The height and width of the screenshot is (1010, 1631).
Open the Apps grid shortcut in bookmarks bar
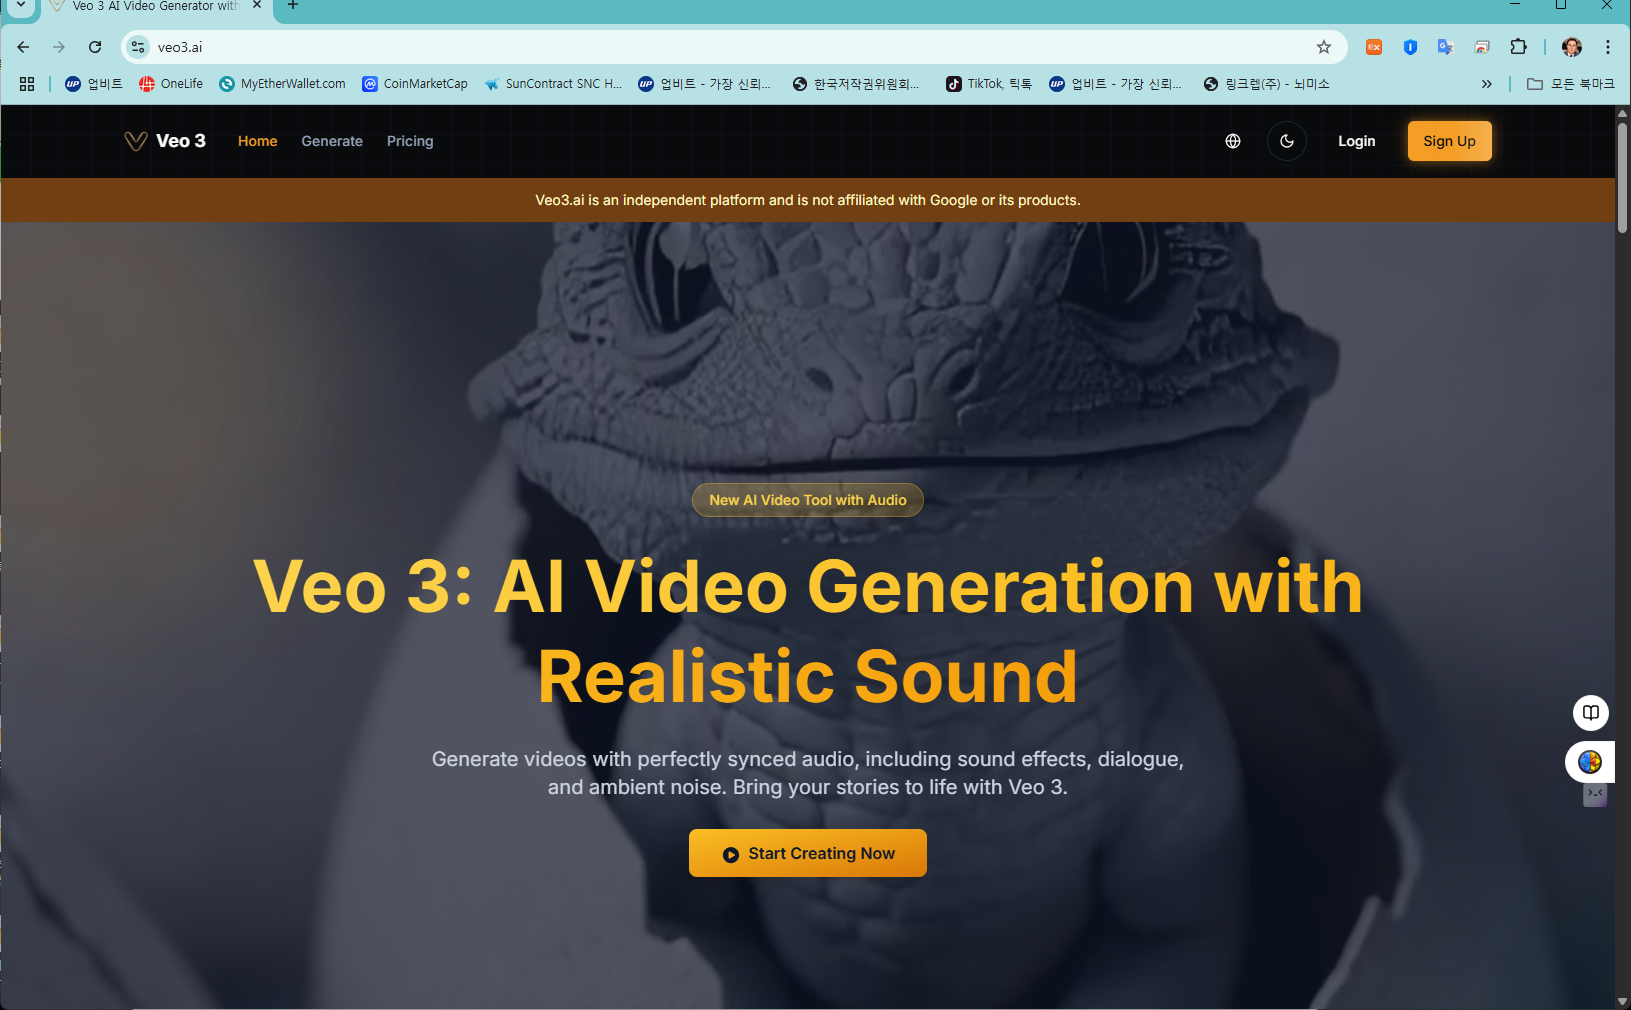point(27,84)
